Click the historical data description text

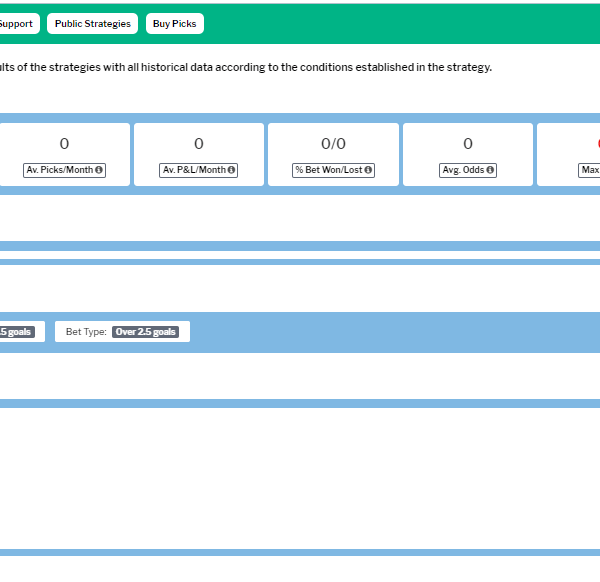[246, 67]
